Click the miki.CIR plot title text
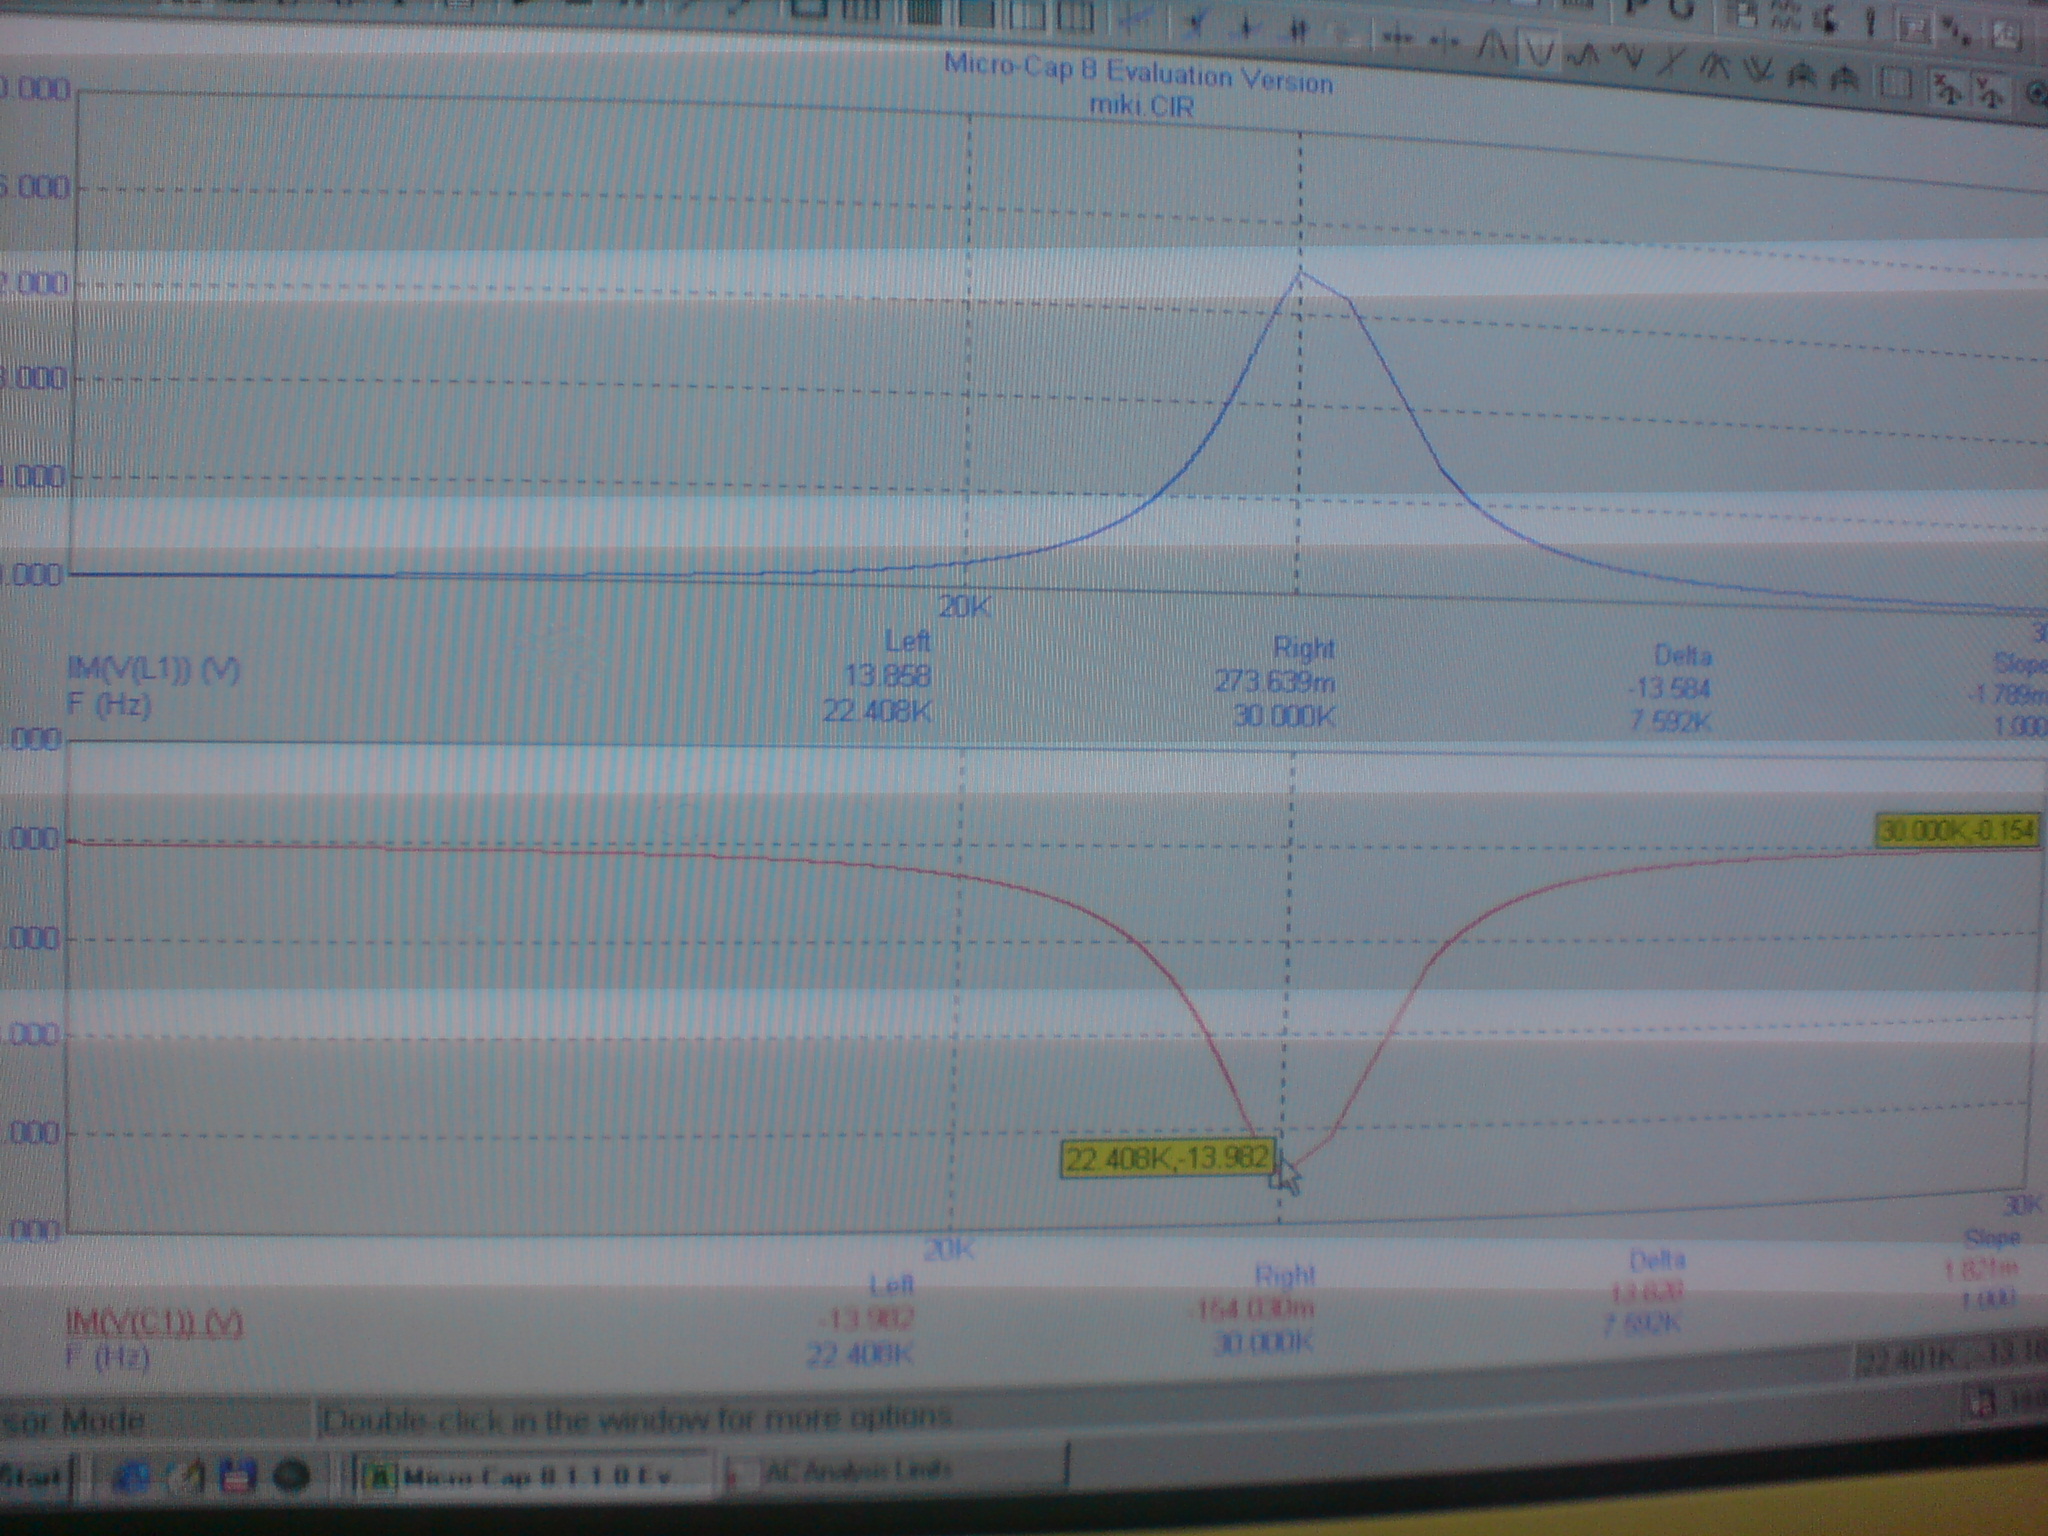 tap(1141, 105)
